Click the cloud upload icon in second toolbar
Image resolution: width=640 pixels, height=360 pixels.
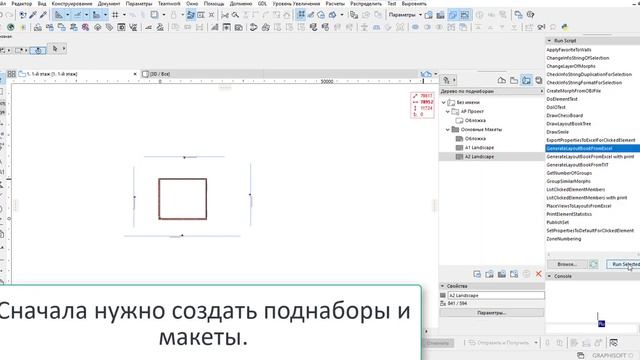tap(98, 27)
